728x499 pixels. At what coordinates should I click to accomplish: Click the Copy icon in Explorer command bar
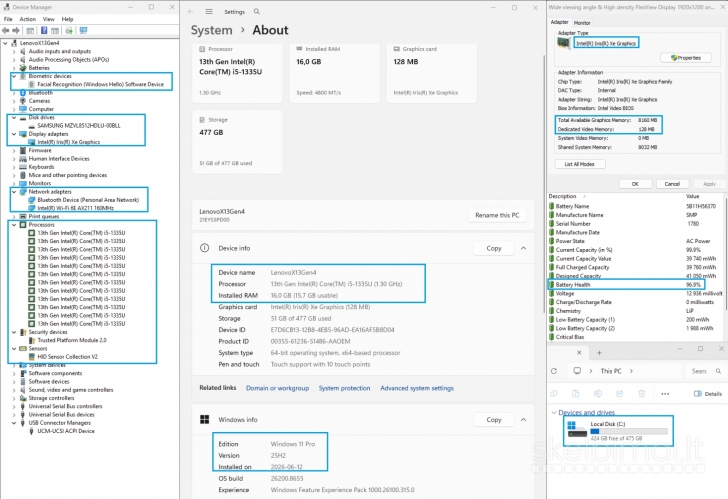(553, 394)
